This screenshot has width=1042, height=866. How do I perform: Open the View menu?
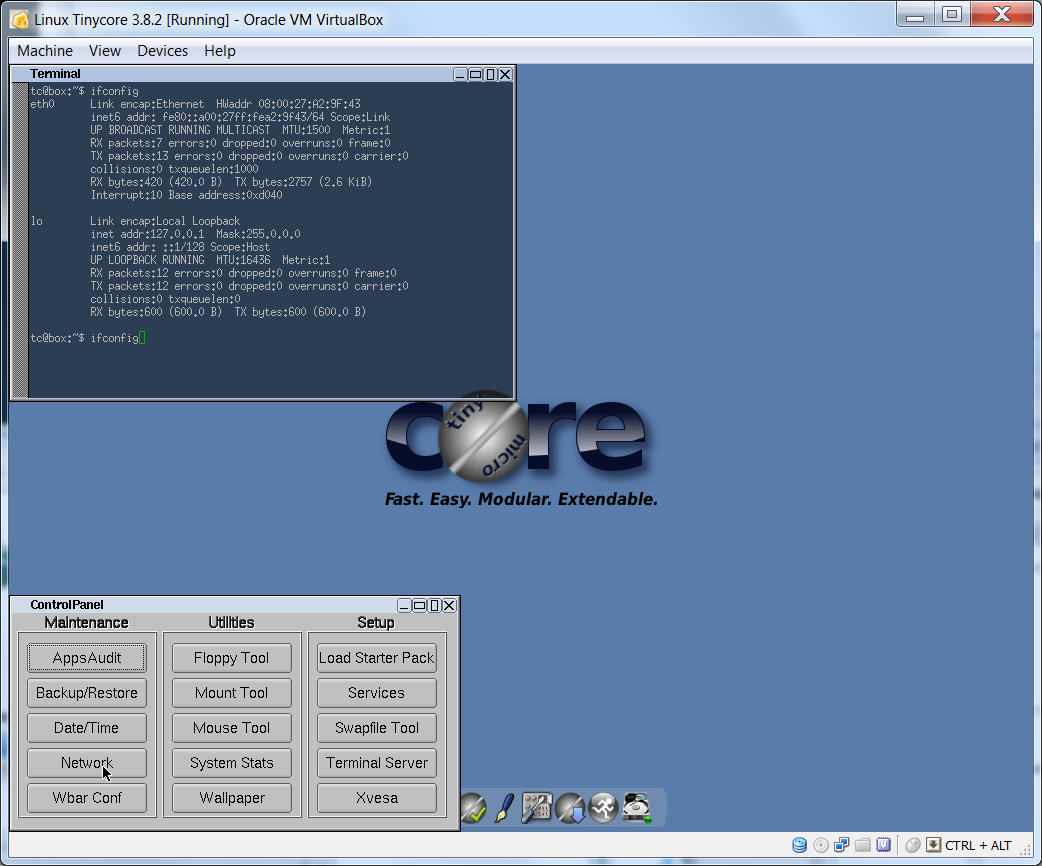[105, 51]
